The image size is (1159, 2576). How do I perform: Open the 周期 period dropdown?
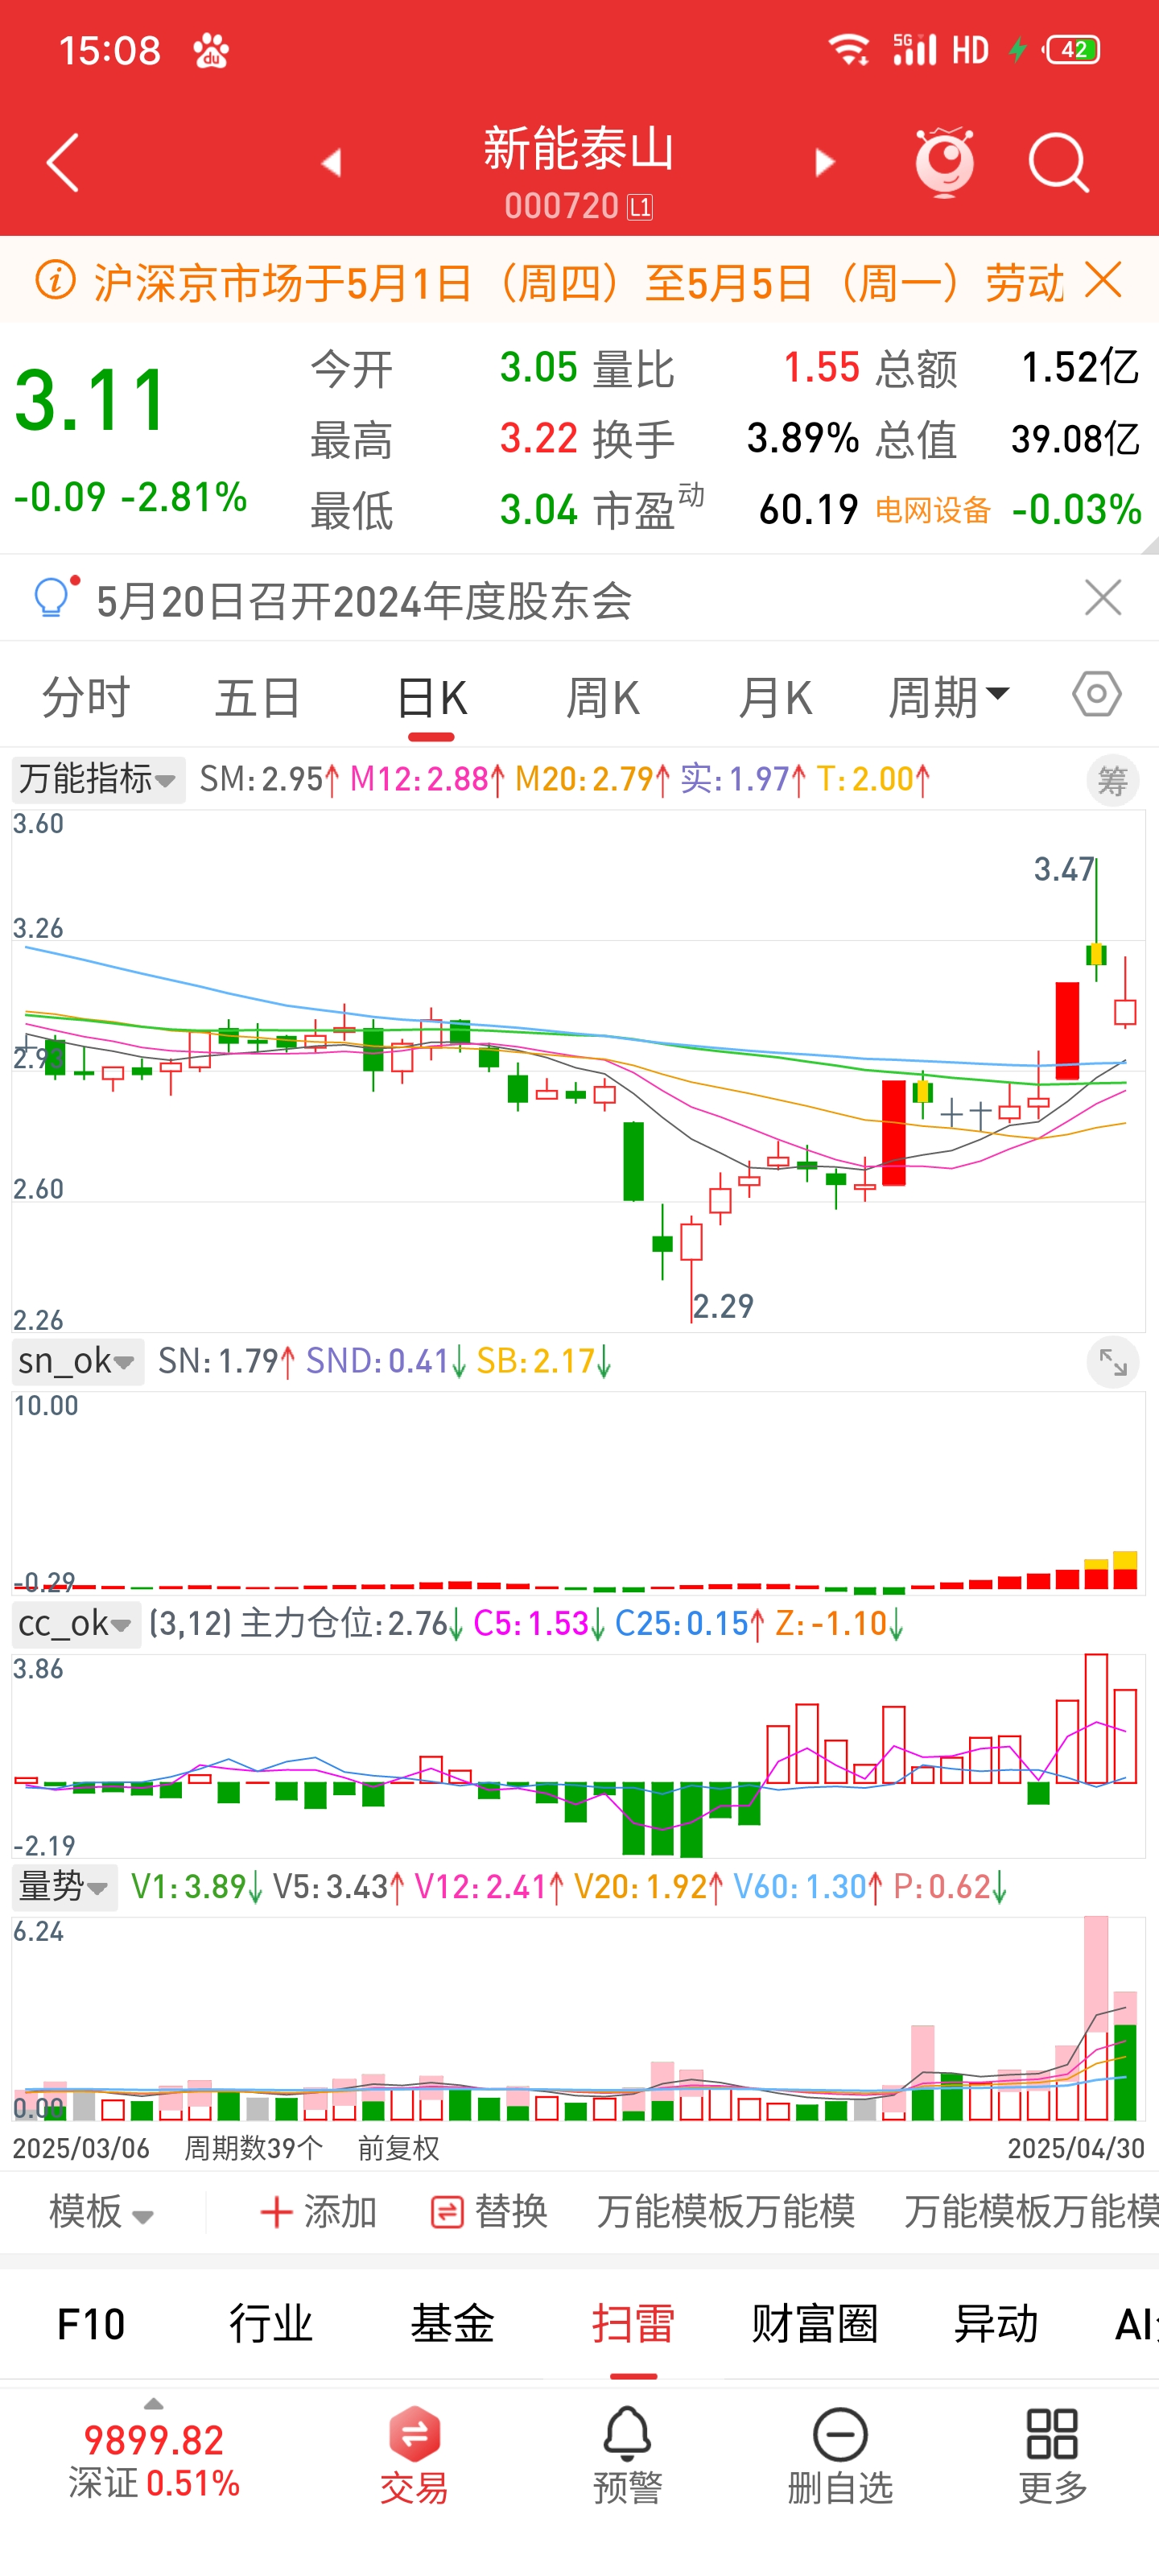point(948,697)
